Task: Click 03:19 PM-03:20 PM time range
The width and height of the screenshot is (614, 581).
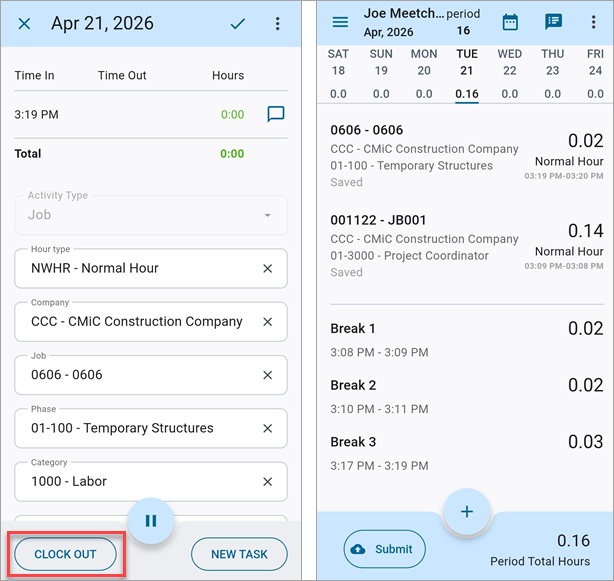Action: click(x=564, y=176)
